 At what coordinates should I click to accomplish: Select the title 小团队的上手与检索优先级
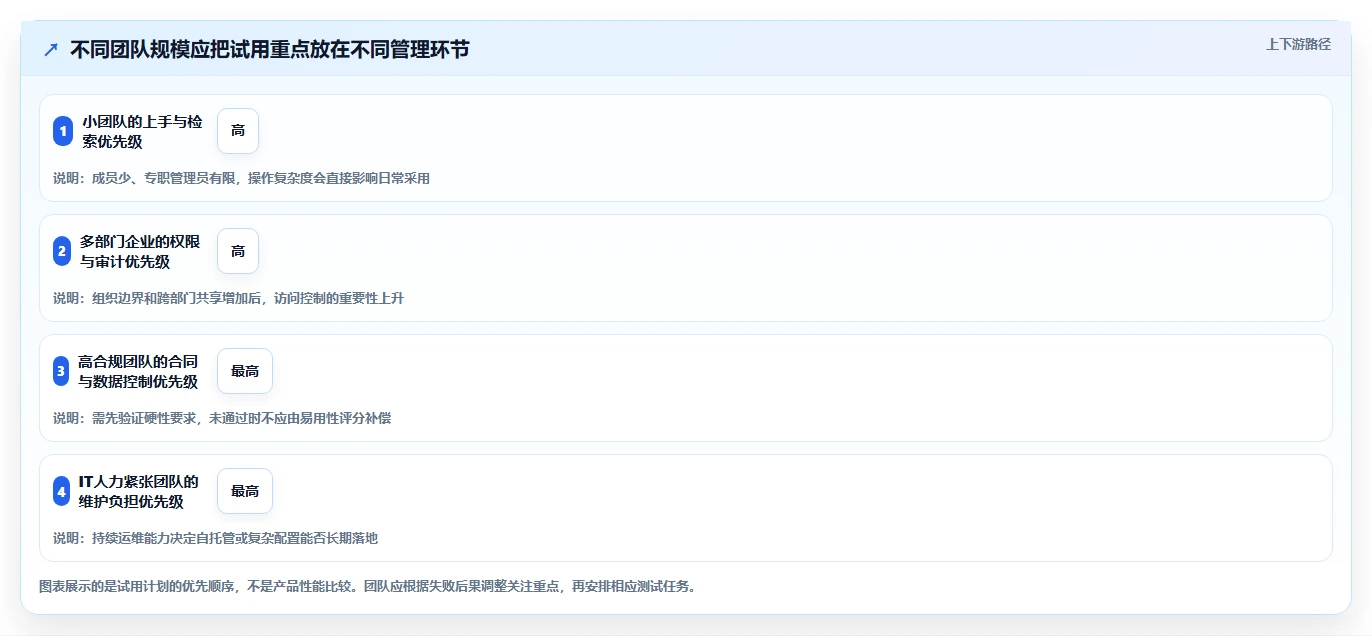coord(142,131)
